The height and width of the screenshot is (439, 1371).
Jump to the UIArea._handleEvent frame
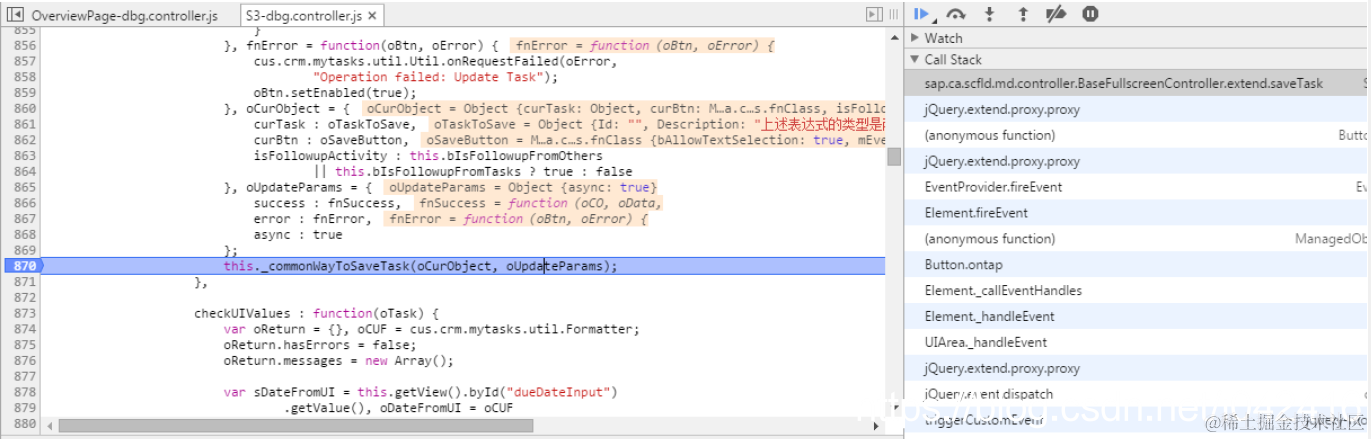(1137, 343)
